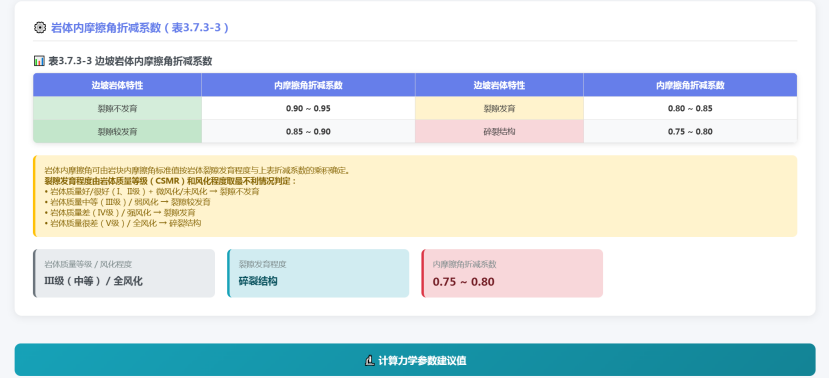Select the table title 边坡岩体内摩擦角折减系数
The width and height of the screenshot is (830, 378).
[x=154, y=61]
